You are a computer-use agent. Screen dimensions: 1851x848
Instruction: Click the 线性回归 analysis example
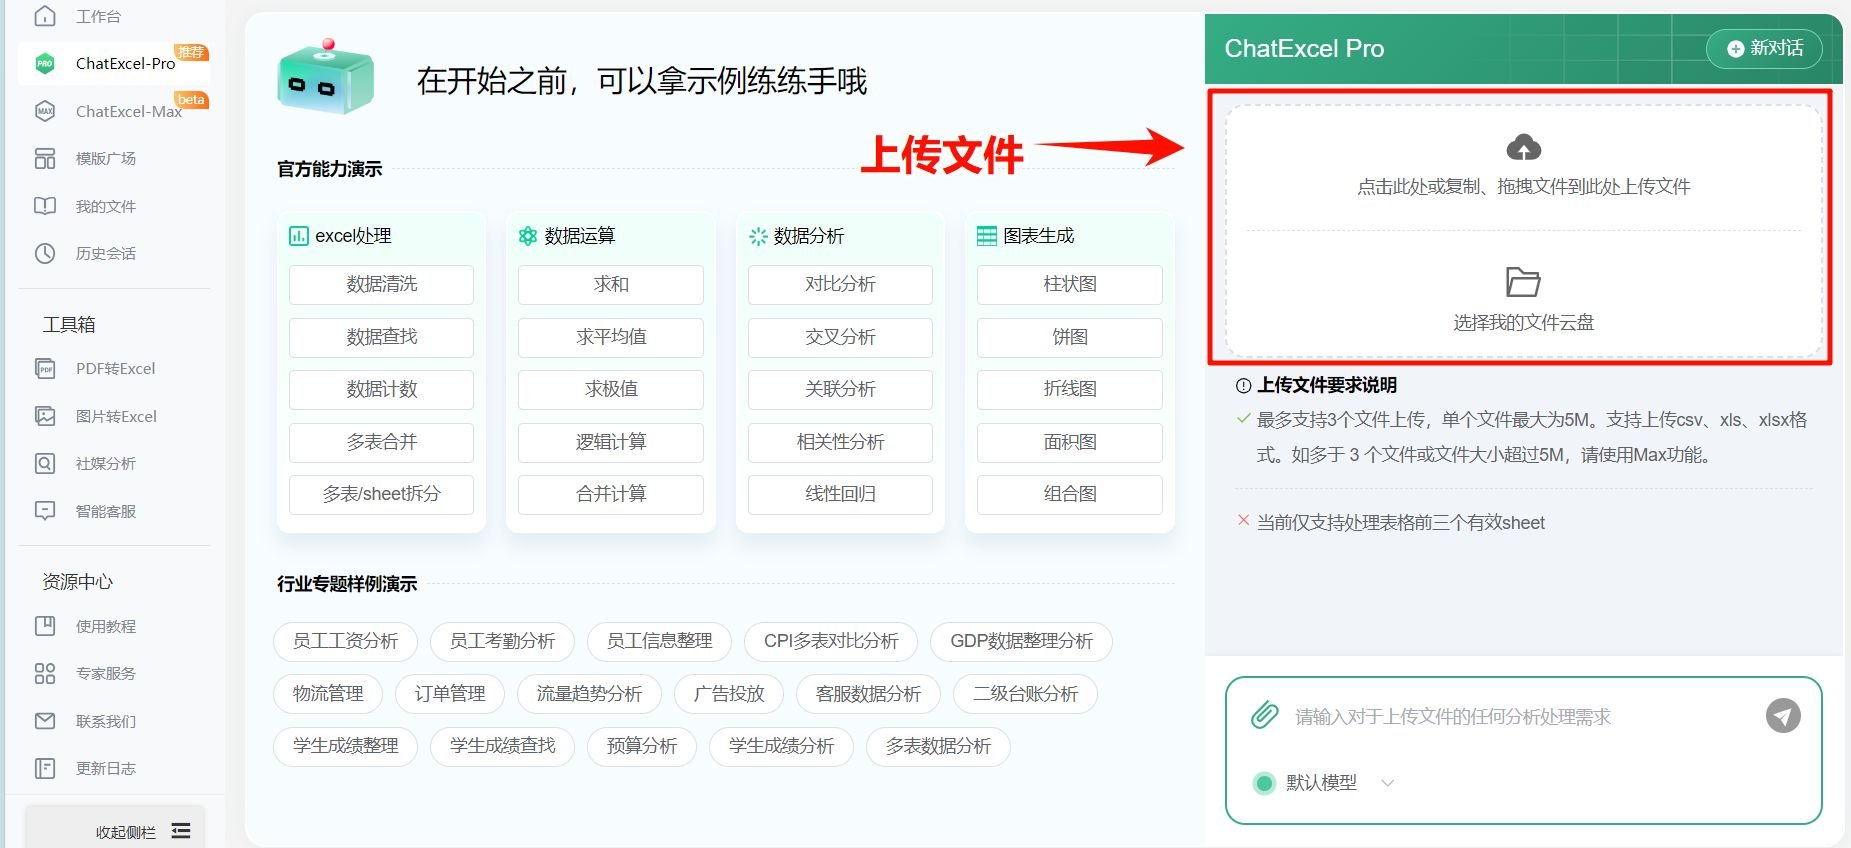840,494
